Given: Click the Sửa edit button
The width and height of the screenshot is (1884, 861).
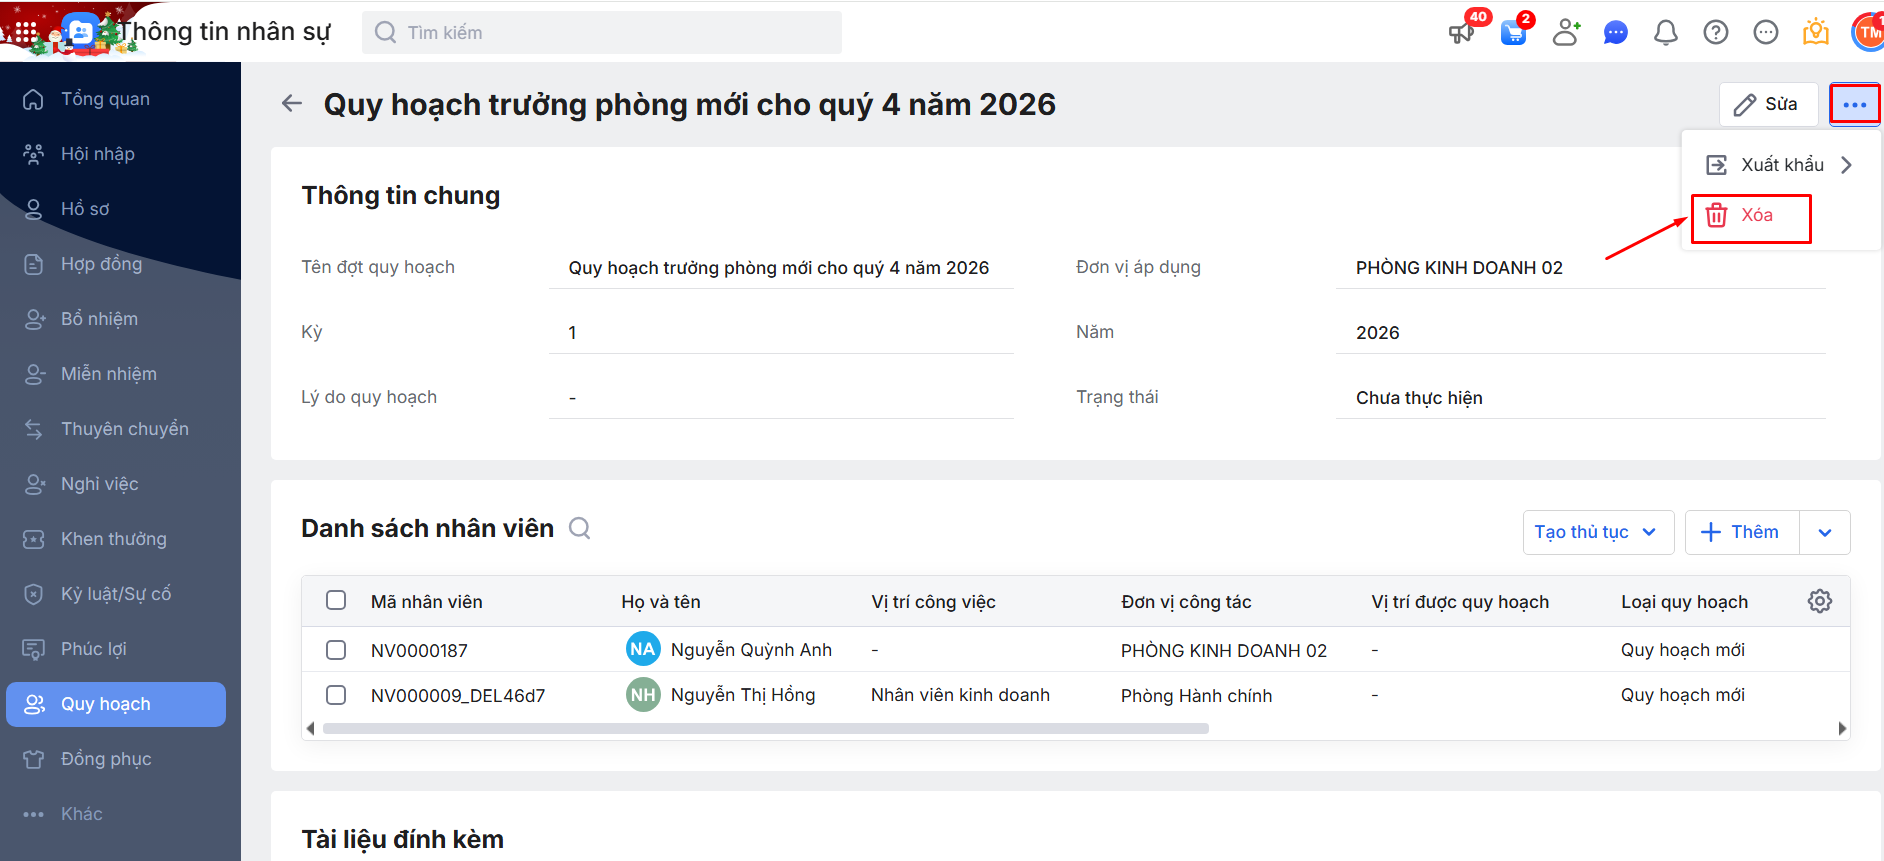Looking at the screenshot, I should [1767, 104].
